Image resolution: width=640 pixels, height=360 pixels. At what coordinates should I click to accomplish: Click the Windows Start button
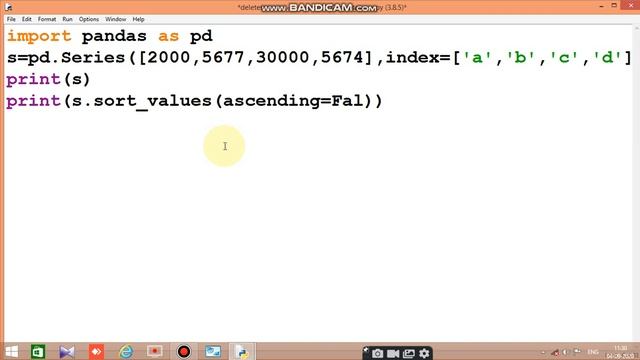12,351
